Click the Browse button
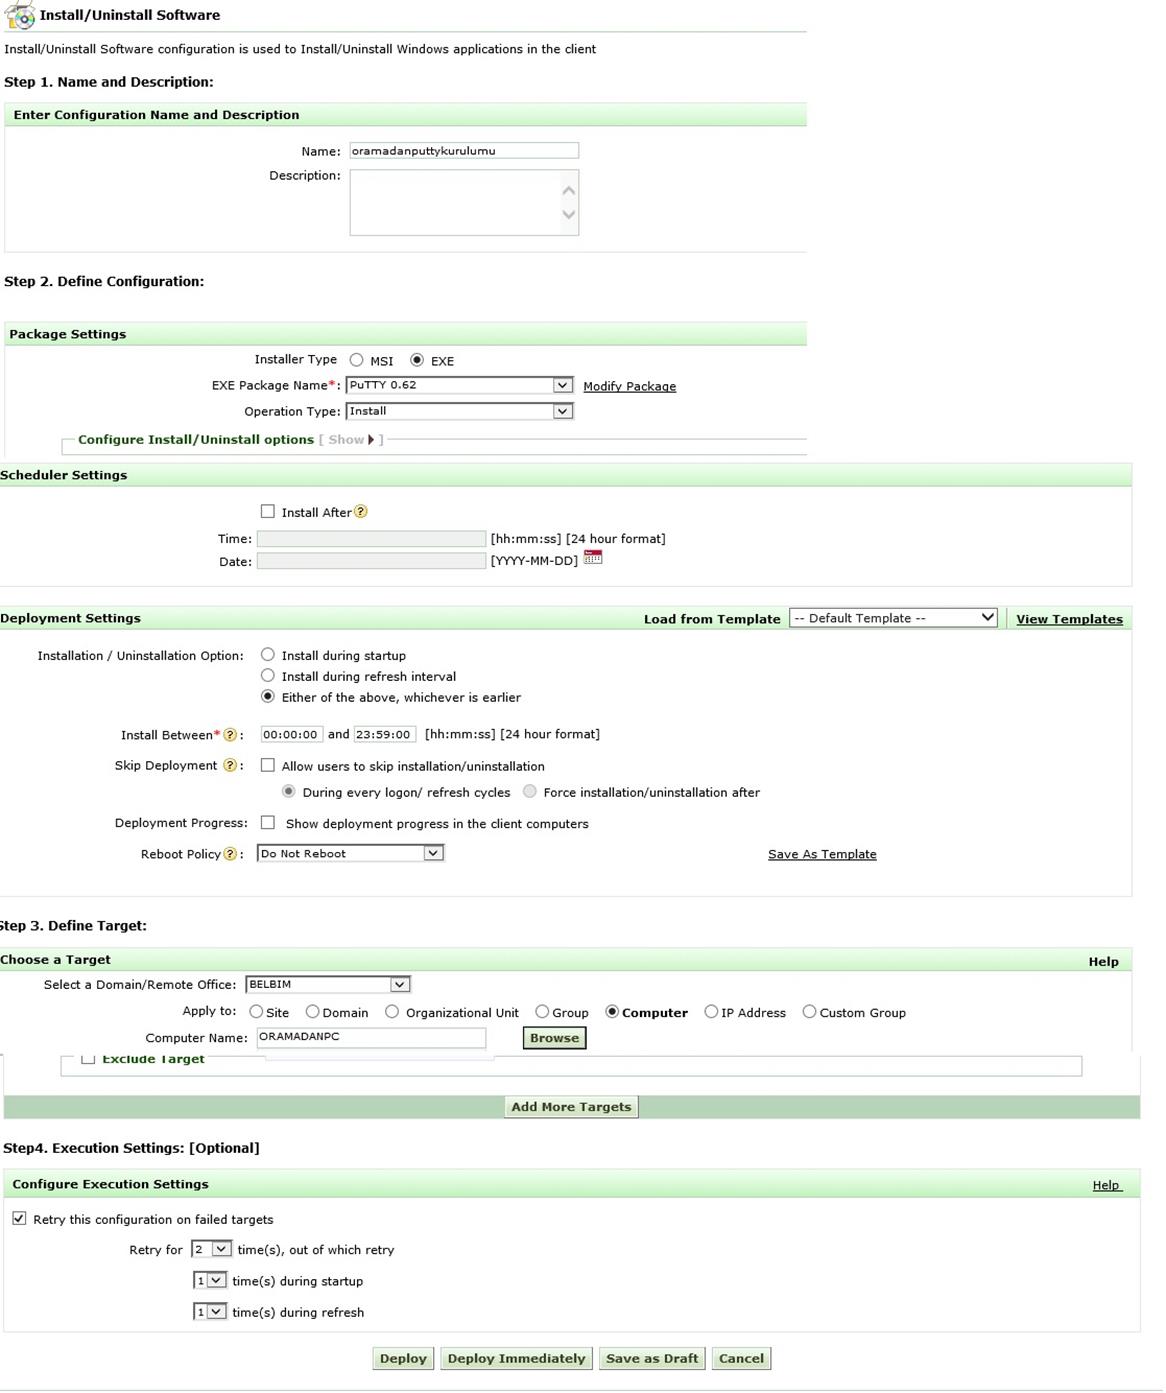The image size is (1166, 1393). pos(554,1038)
